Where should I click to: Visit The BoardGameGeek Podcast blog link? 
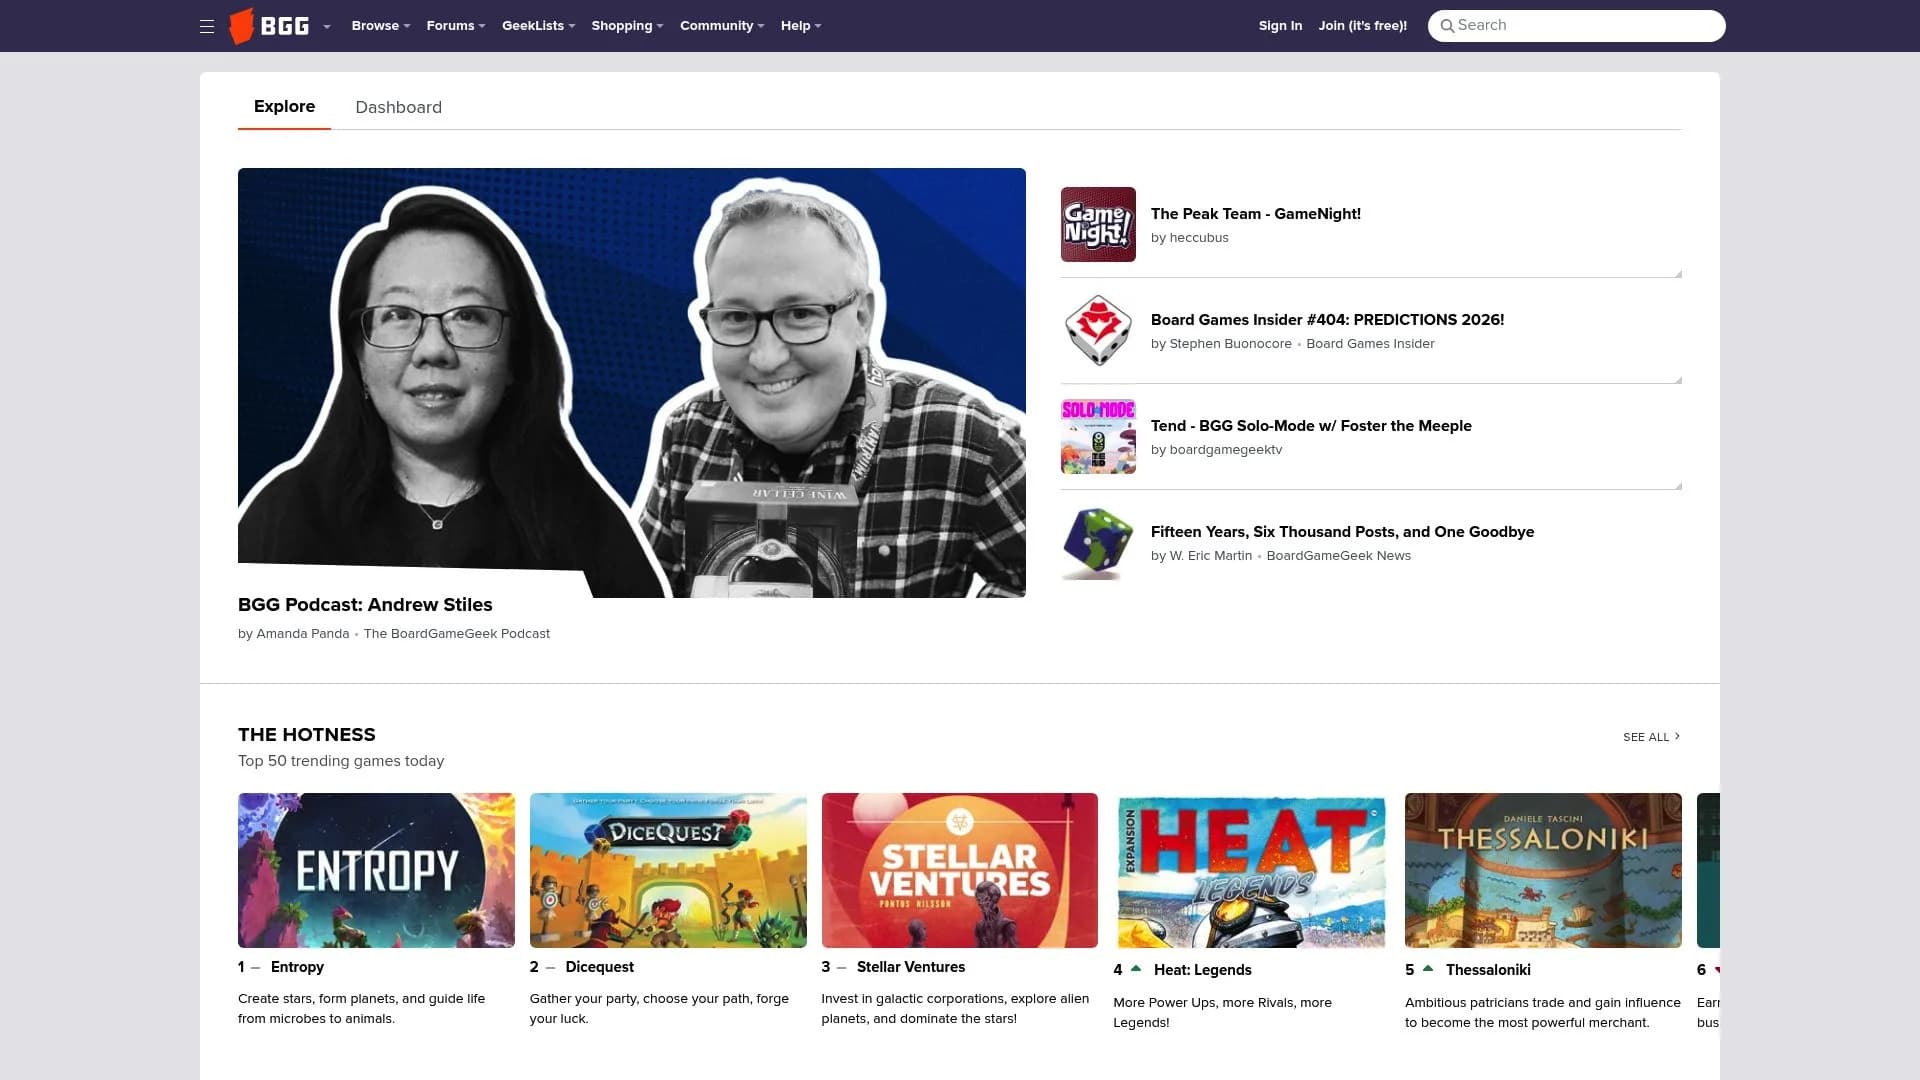pos(457,634)
